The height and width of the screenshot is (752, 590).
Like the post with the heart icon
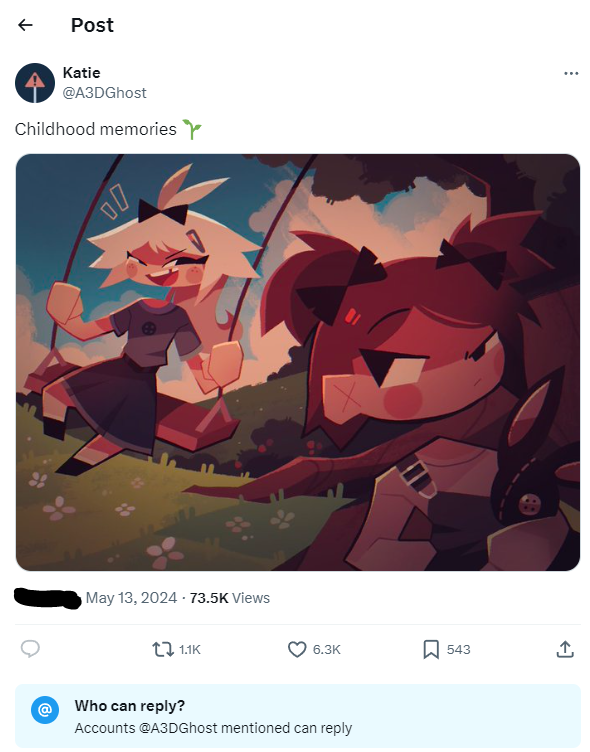click(x=297, y=649)
